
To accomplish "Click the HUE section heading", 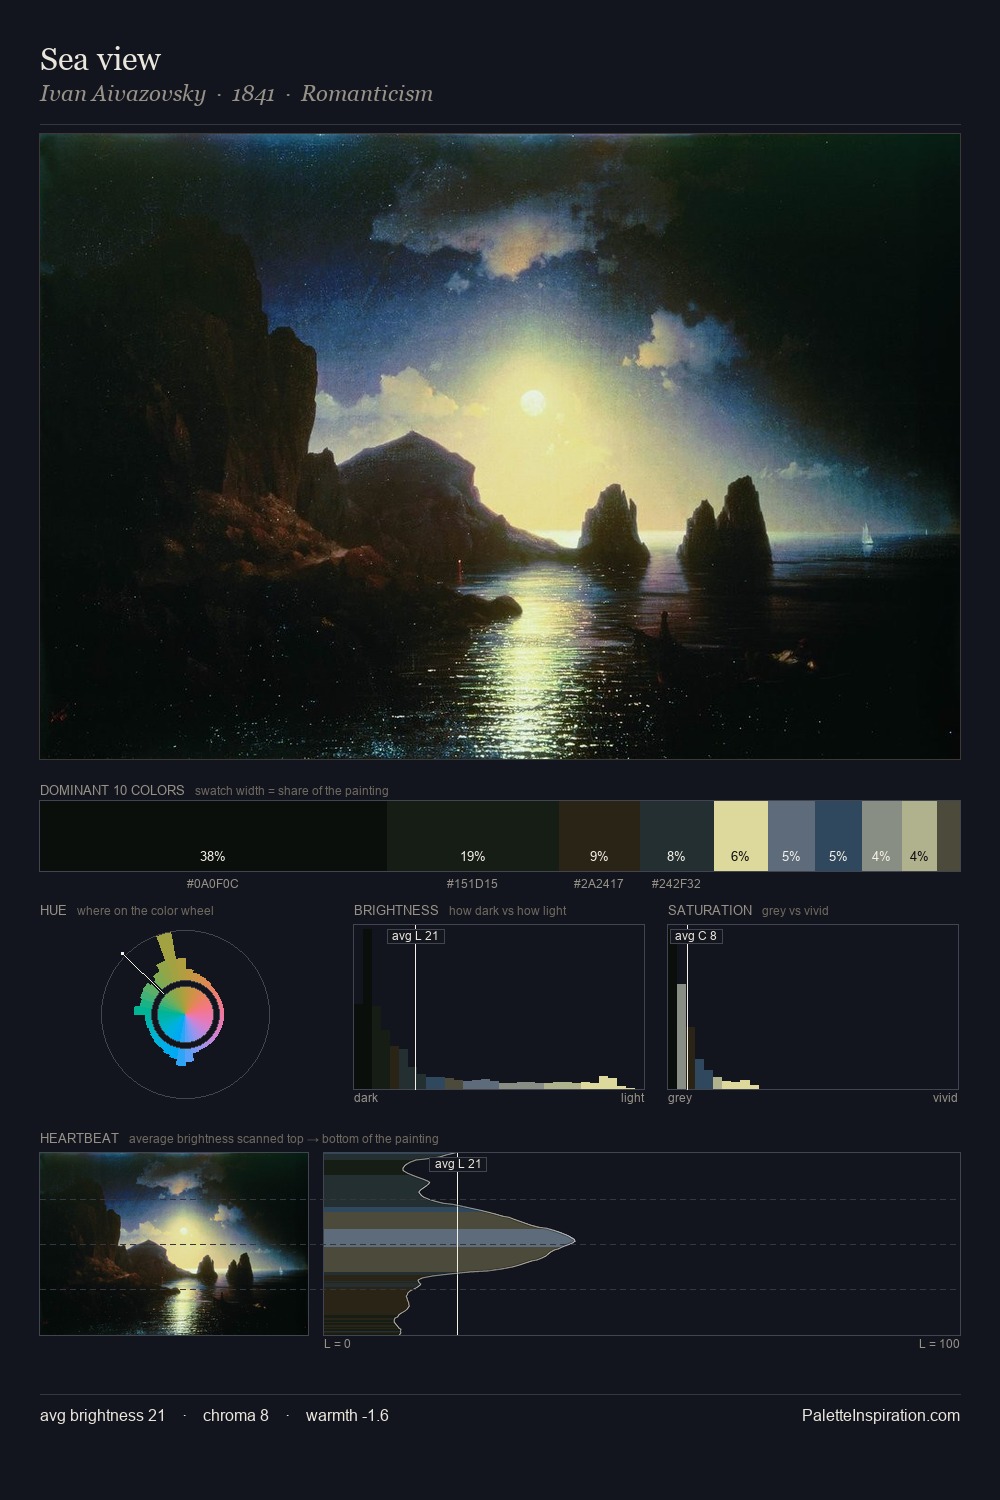I will pyautogui.click(x=53, y=910).
